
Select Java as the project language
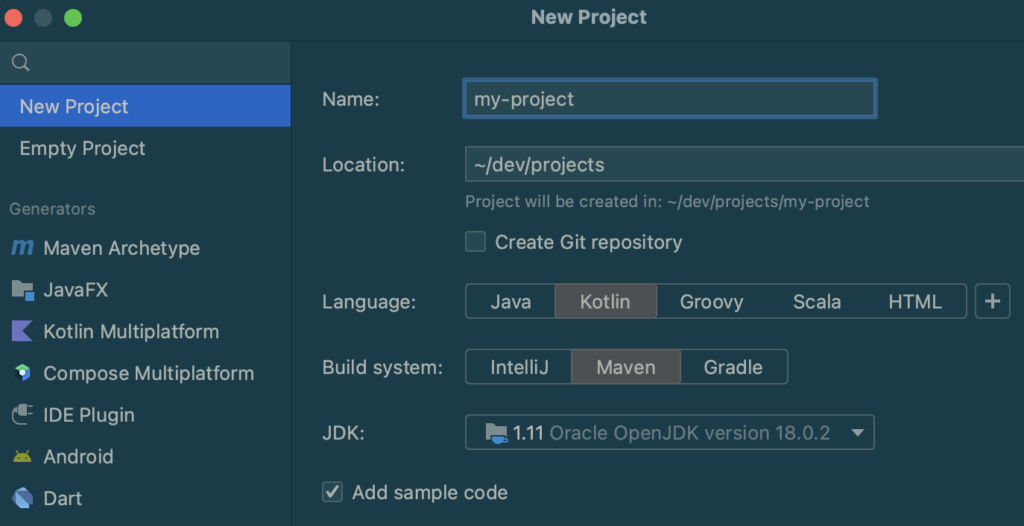click(x=510, y=301)
